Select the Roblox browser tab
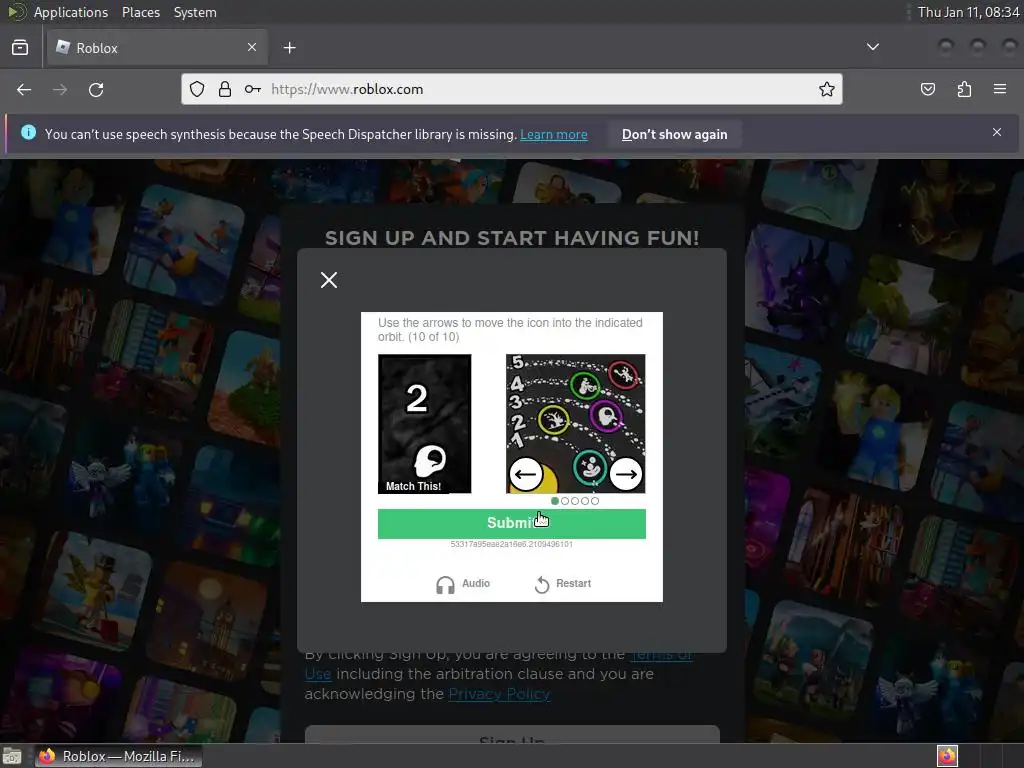This screenshot has height=768, width=1024. pyautogui.click(x=155, y=48)
